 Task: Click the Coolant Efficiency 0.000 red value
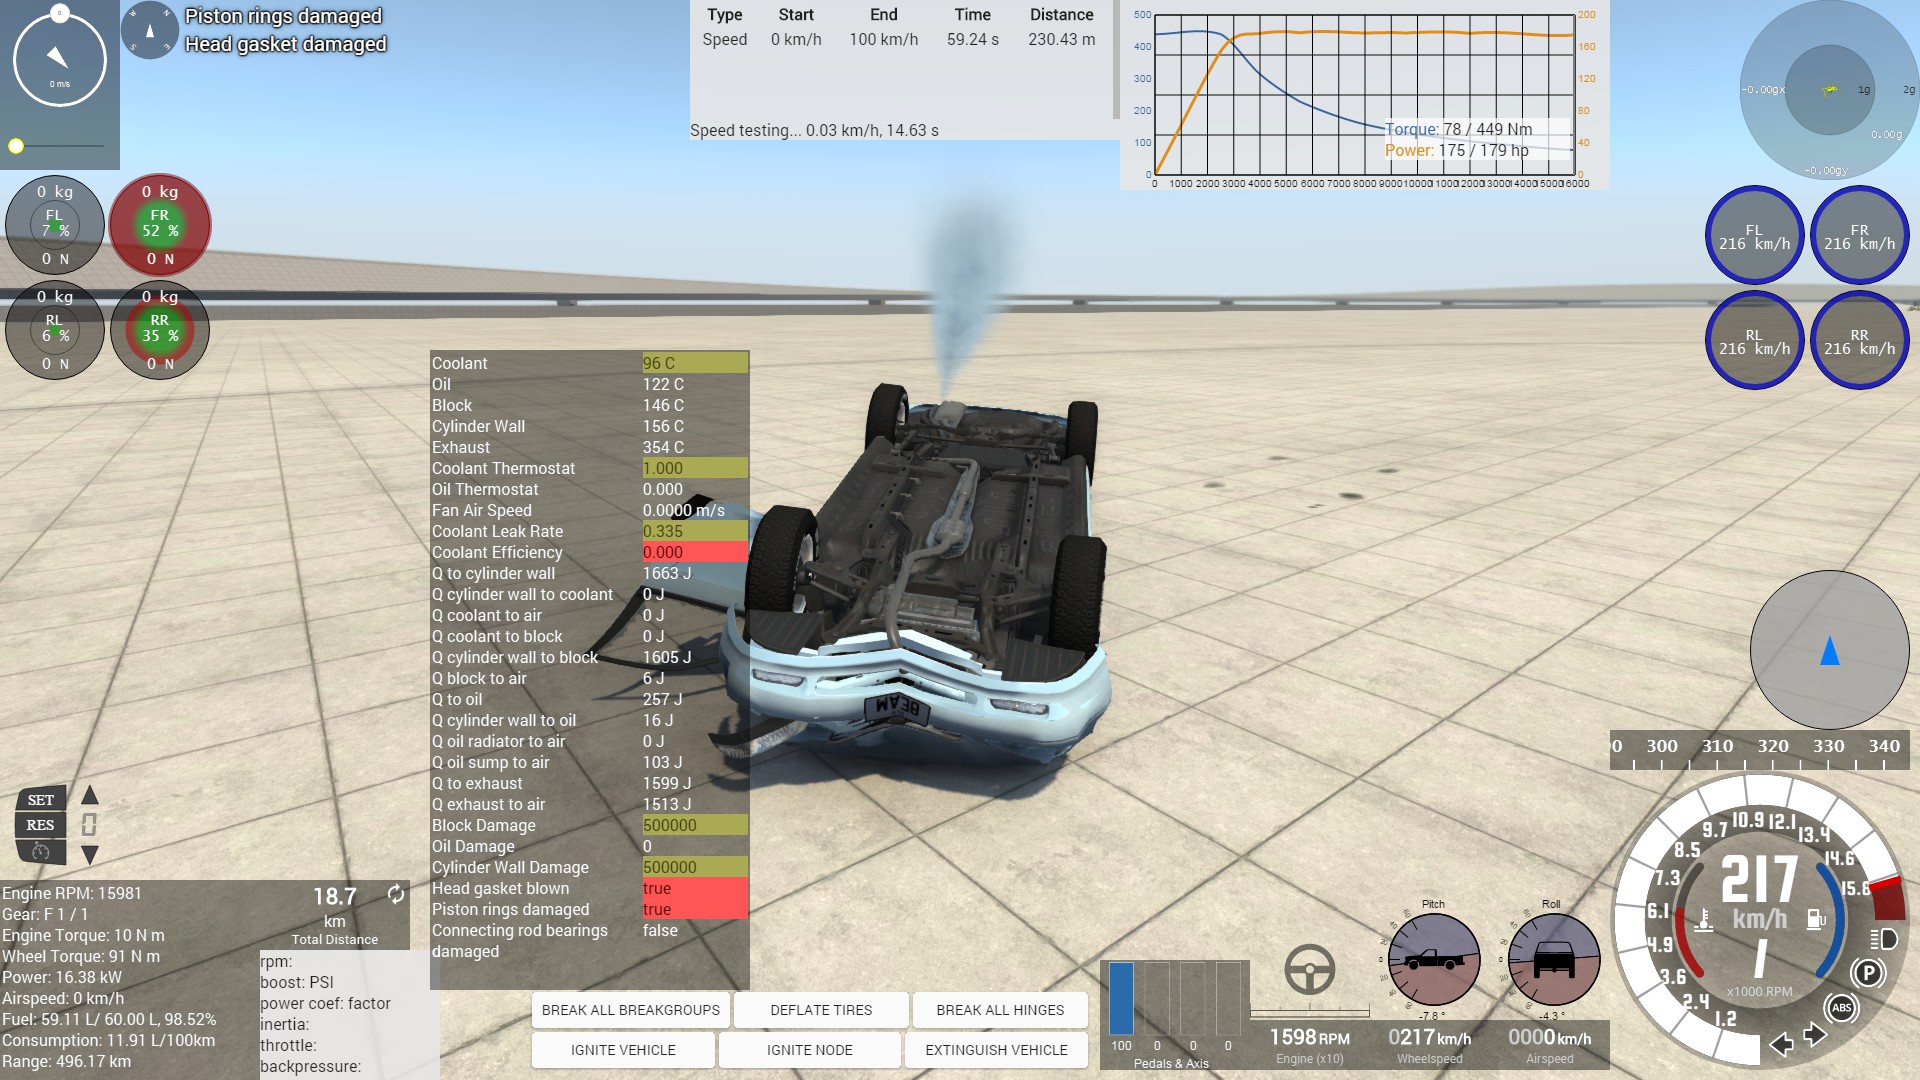click(x=695, y=552)
